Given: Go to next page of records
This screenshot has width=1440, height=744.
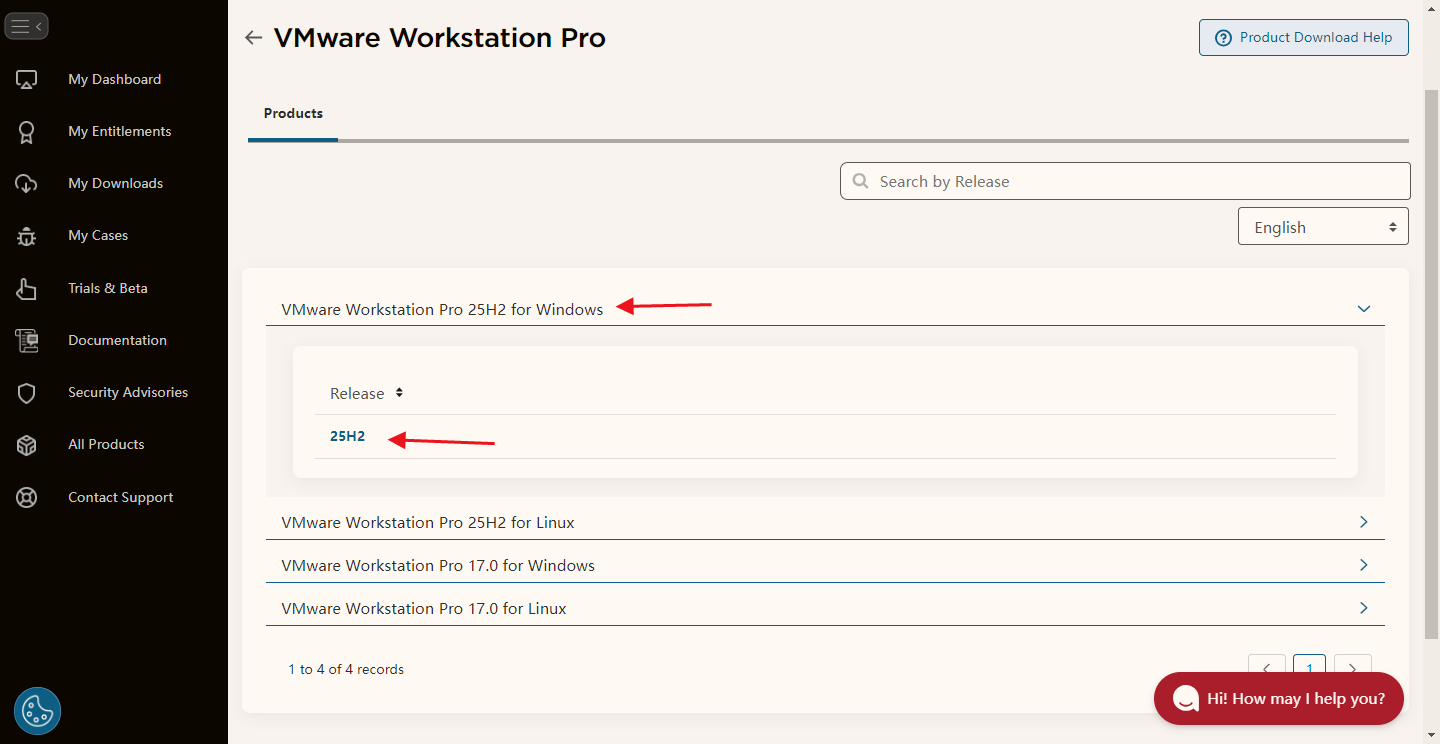Looking at the screenshot, I should (1352, 669).
